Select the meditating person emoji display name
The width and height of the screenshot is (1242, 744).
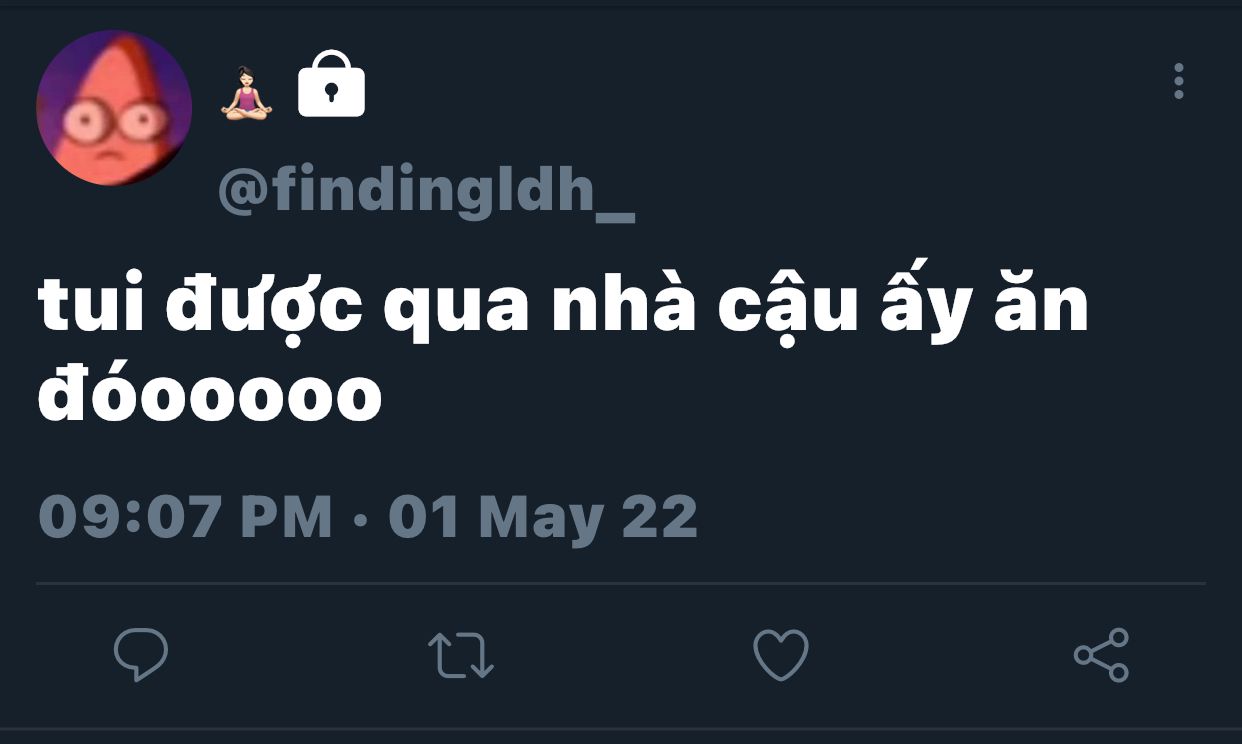(x=246, y=93)
